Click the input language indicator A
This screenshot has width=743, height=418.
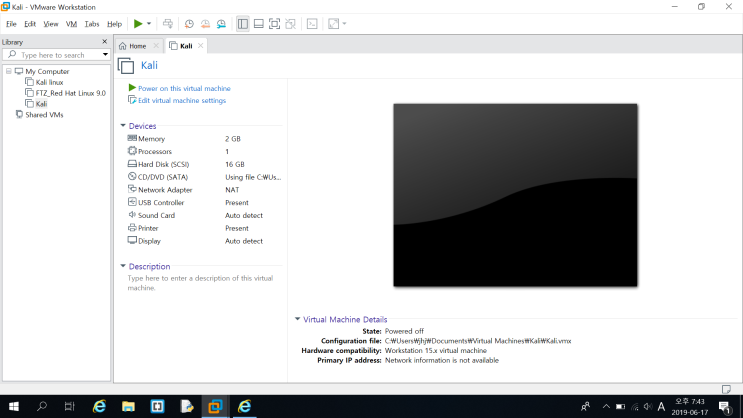click(661, 406)
